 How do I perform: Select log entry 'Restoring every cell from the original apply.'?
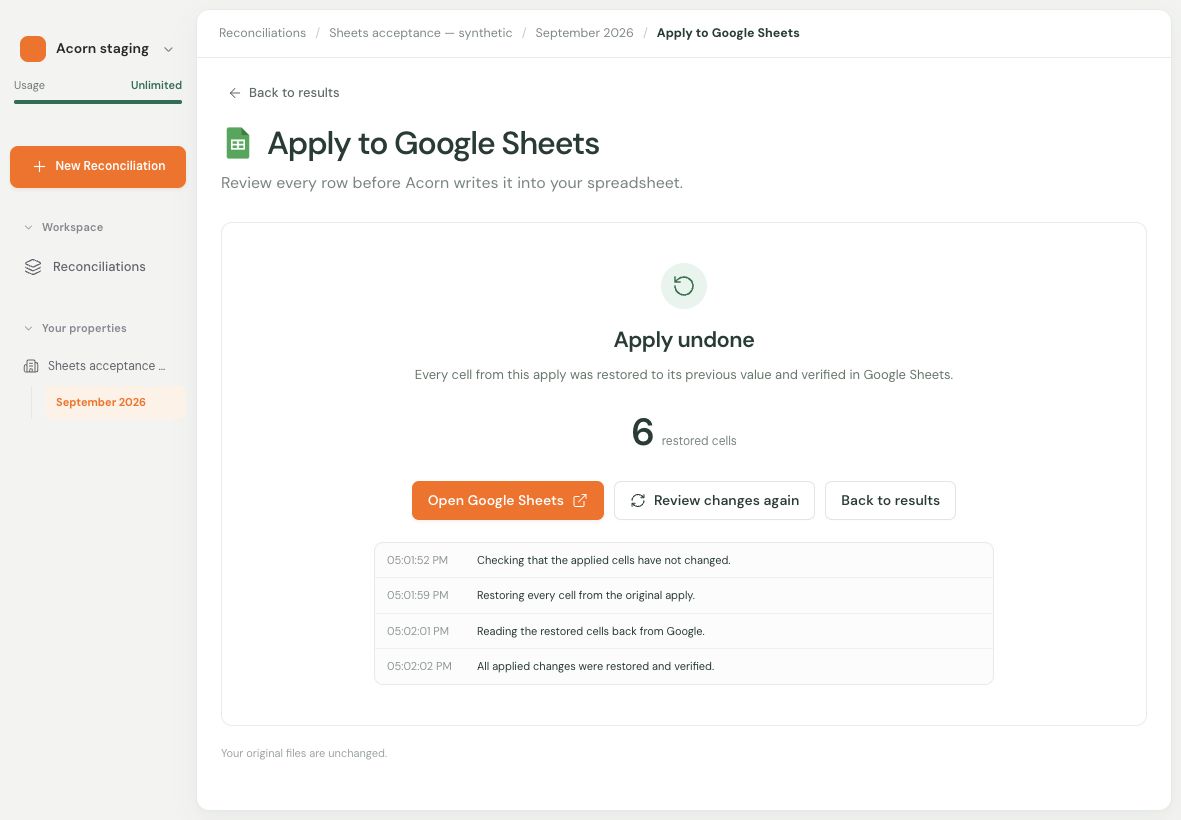pyautogui.click(x=684, y=596)
